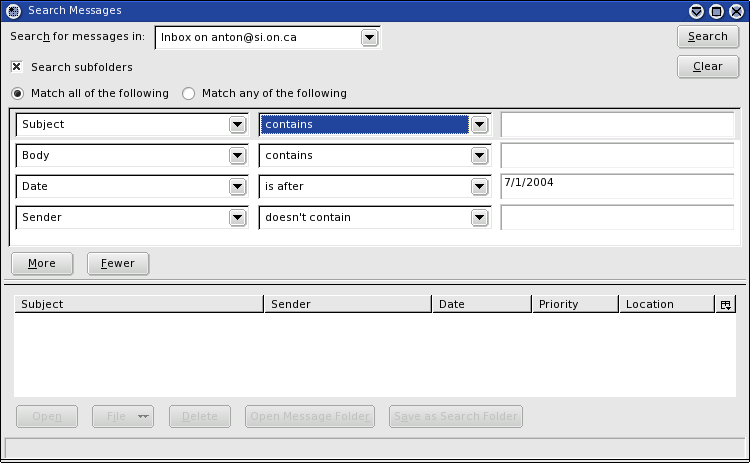The width and height of the screenshot is (750, 463).
Task: Click the Subject value text field
Action: [617, 124]
